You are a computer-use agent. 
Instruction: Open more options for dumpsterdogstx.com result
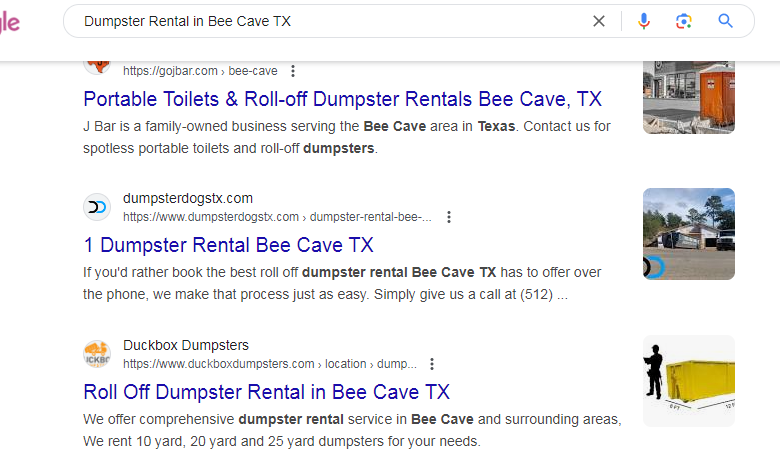point(449,217)
